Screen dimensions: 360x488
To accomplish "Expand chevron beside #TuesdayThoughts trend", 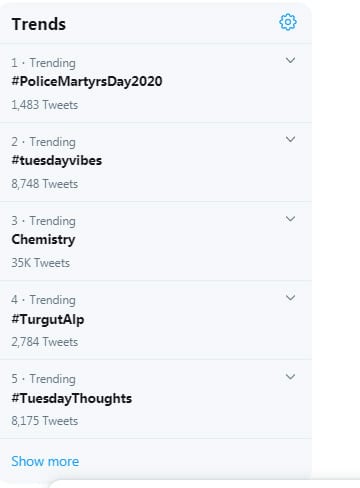I will click(290, 377).
